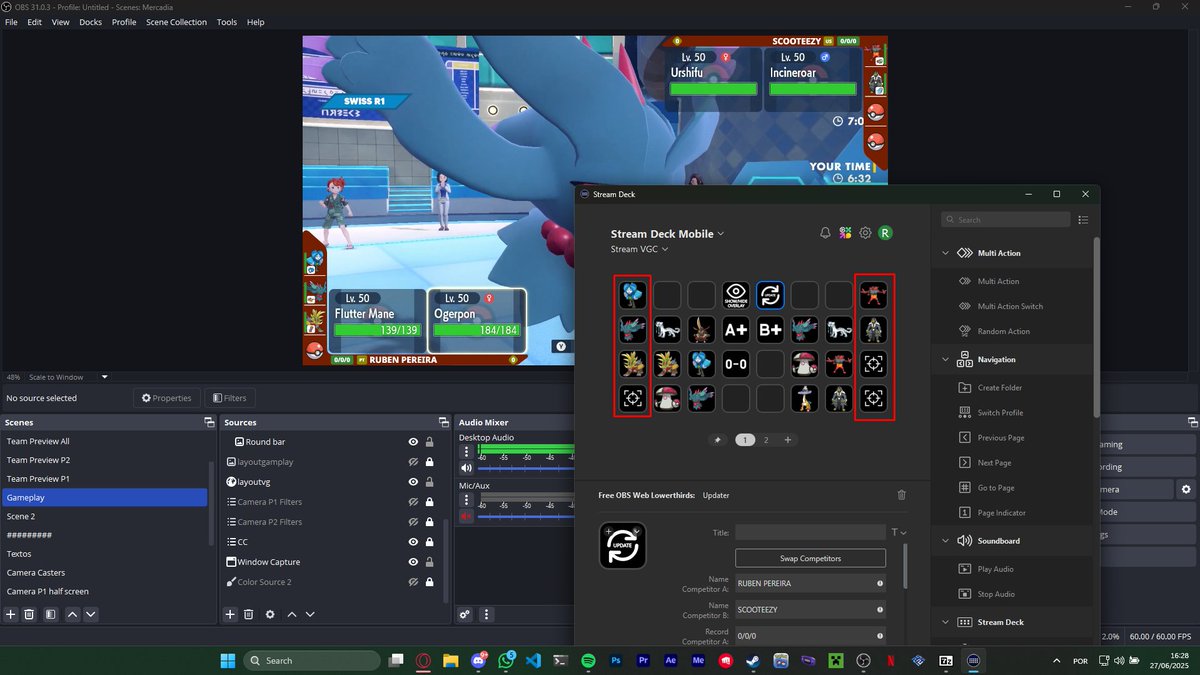Show the Camera P1 Filters source
Viewport: 1200px width, 675px height.
[413, 502]
